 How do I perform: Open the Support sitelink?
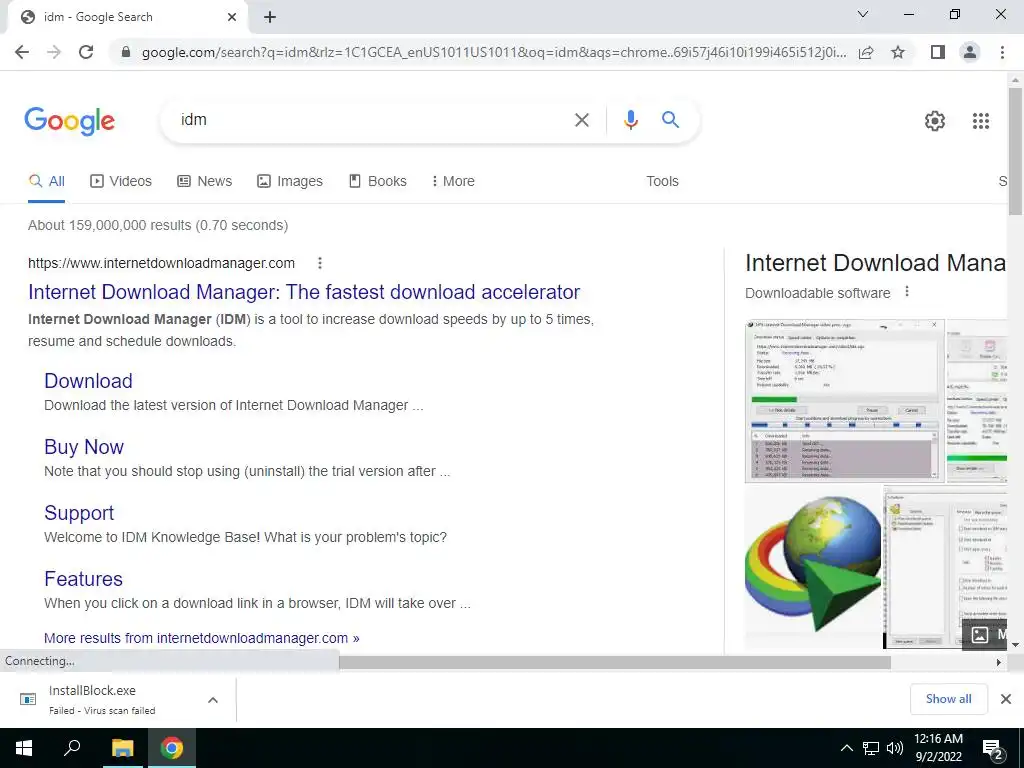[x=79, y=513]
